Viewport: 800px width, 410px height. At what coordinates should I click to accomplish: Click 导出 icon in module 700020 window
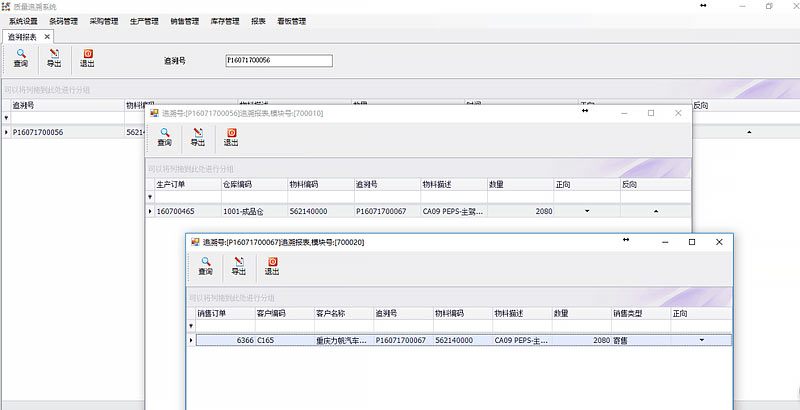pyautogui.click(x=238, y=265)
